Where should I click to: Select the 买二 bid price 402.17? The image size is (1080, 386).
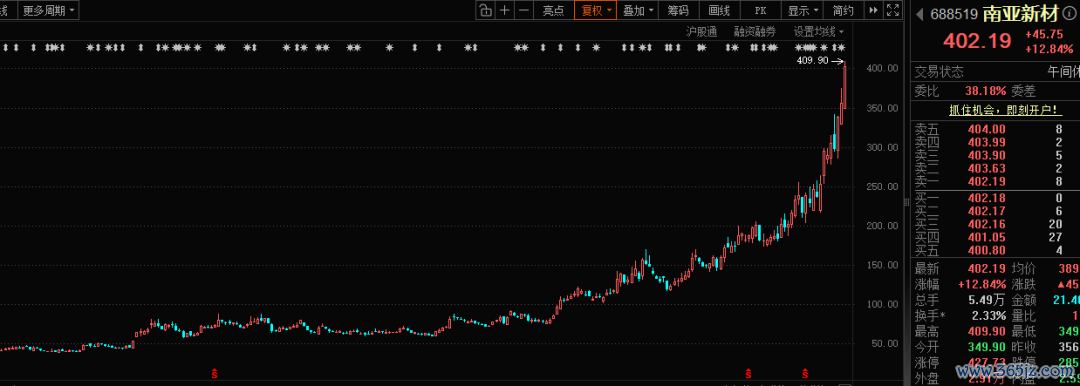click(986, 211)
